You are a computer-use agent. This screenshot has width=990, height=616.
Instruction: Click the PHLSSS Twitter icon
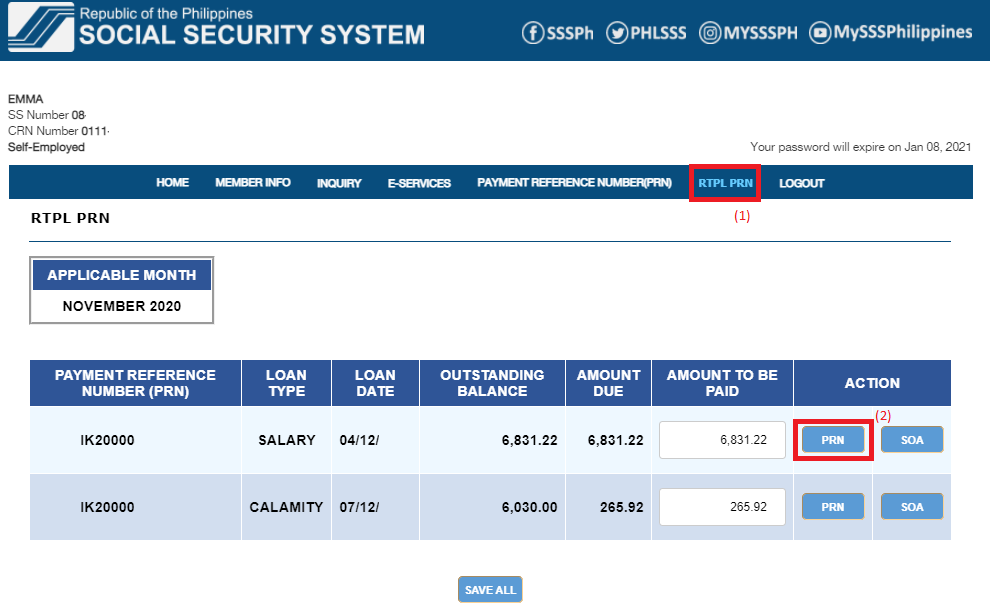(x=617, y=32)
